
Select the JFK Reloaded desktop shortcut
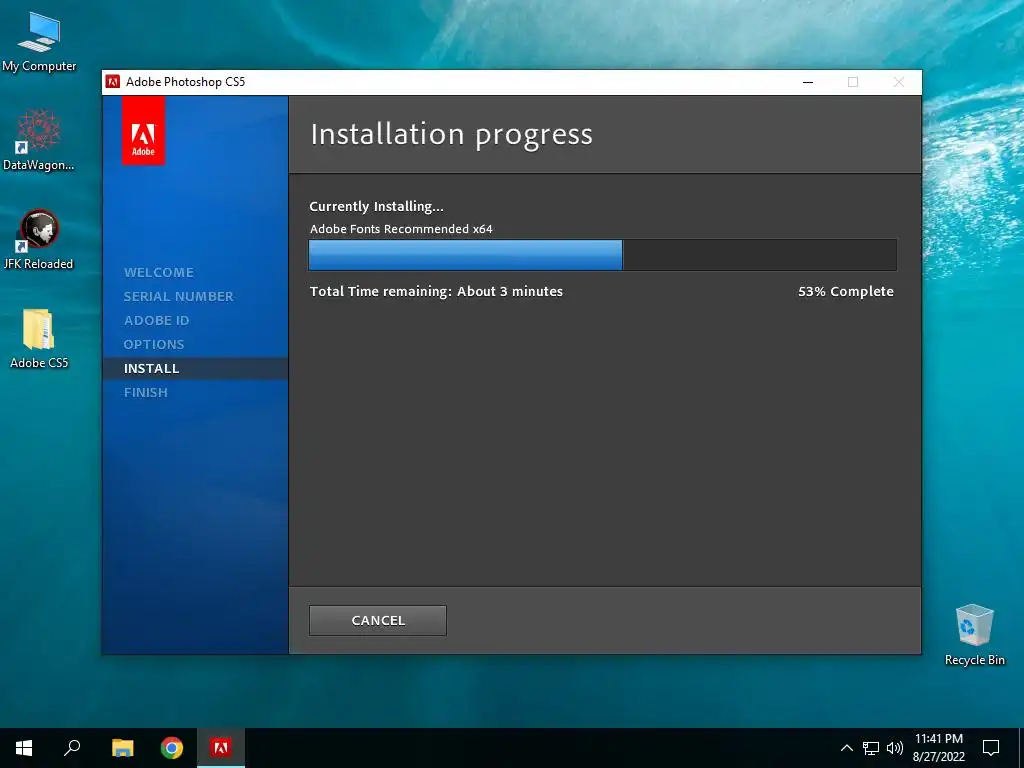39,240
